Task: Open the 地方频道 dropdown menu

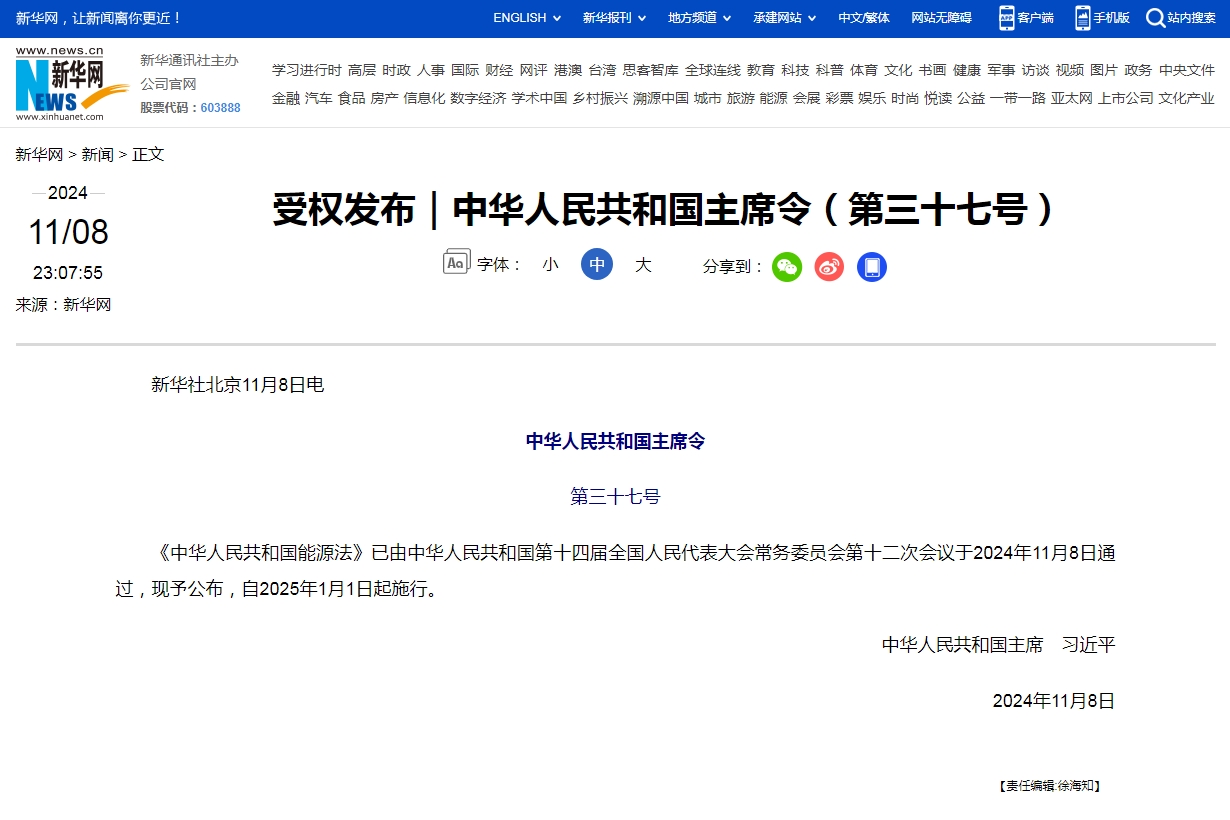Action: pos(699,18)
